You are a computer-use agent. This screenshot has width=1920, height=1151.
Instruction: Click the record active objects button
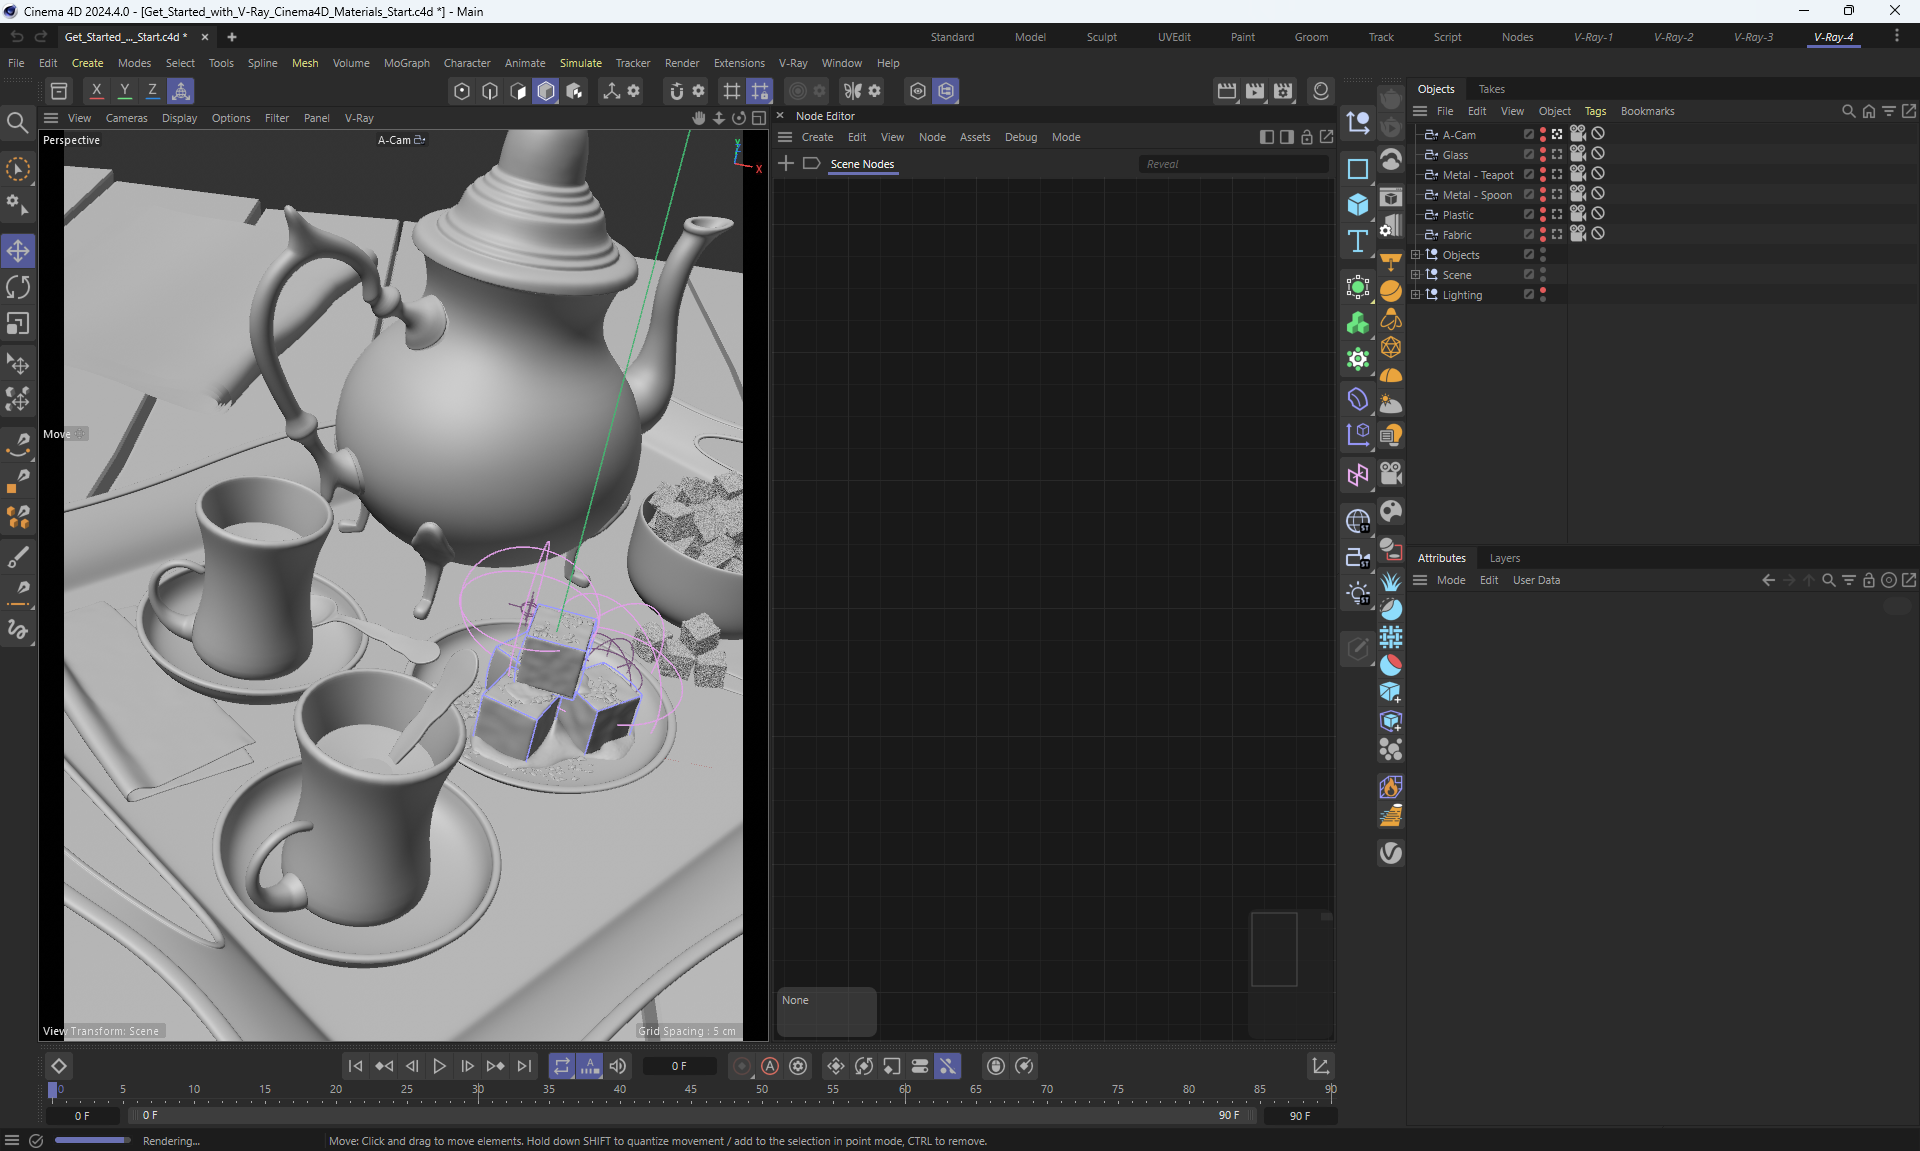point(741,1066)
